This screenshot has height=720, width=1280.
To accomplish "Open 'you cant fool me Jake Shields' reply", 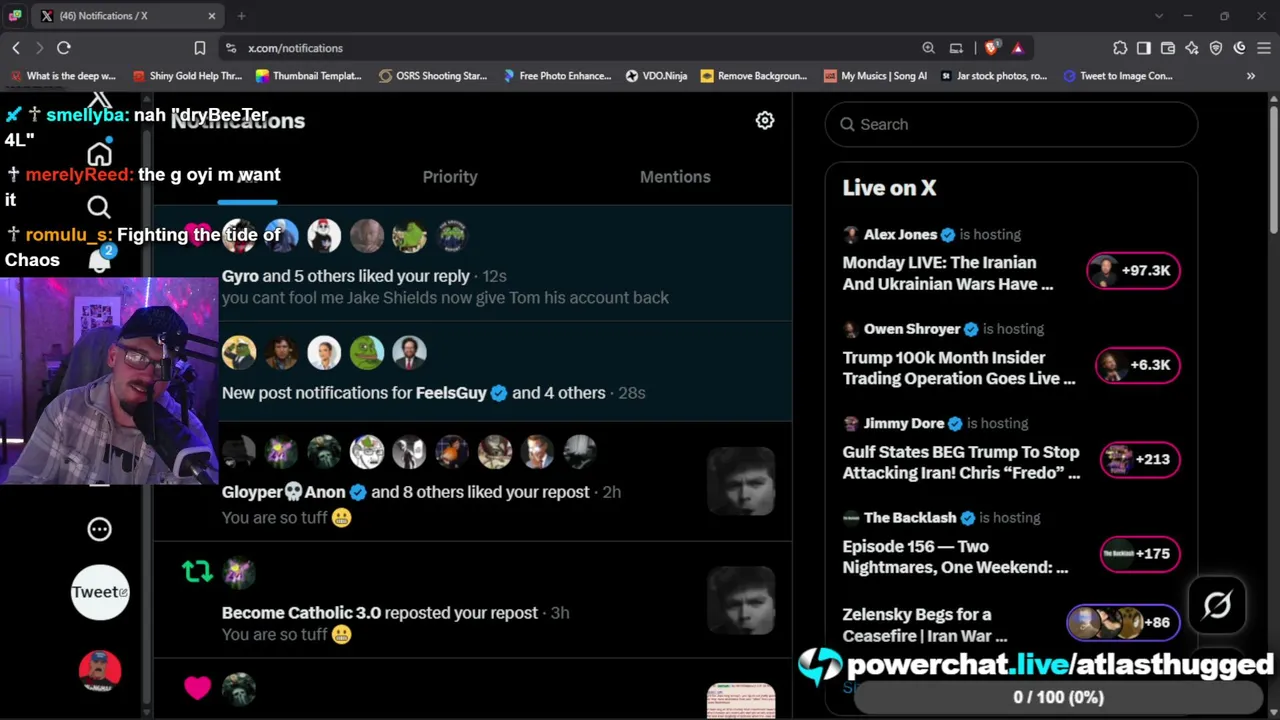I will point(445,298).
